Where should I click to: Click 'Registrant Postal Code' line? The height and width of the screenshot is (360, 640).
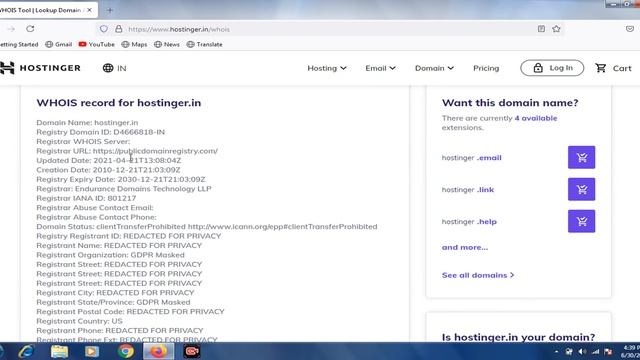pos(131,311)
